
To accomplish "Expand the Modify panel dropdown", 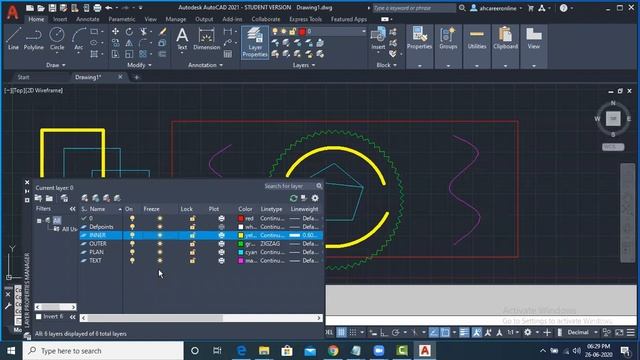I will point(139,65).
